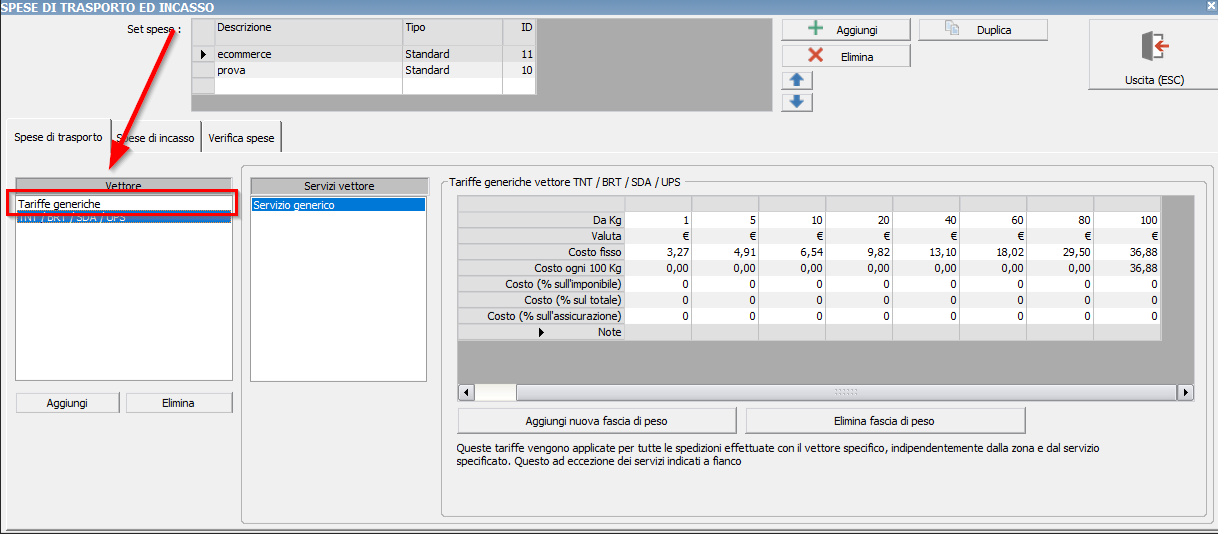Click the Da Kg cell with value 20
This screenshot has height=534, width=1218.
[x=859, y=219]
